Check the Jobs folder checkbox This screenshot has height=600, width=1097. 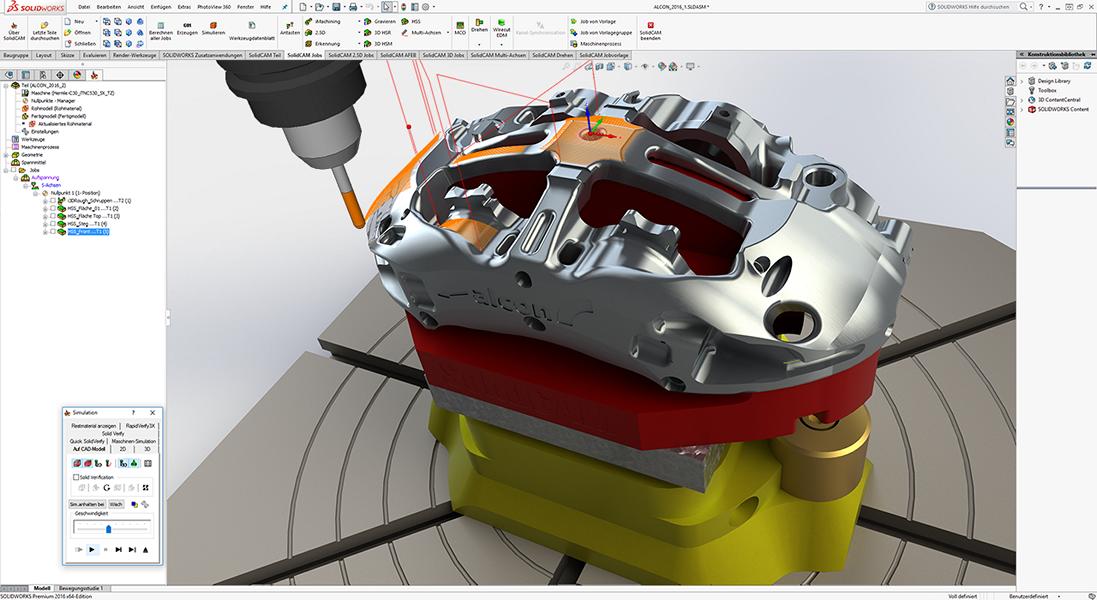coord(13,170)
